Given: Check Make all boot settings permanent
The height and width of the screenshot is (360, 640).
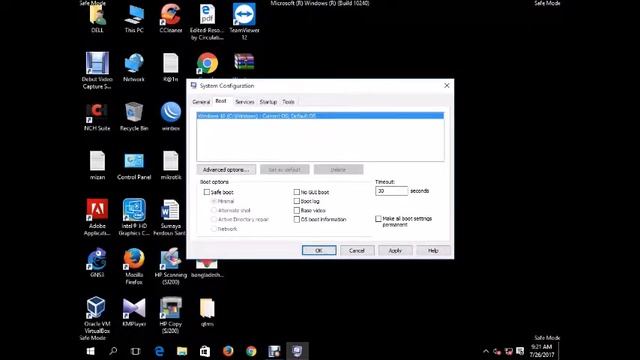Looking at the screenshot, I should tap(378, 219).
